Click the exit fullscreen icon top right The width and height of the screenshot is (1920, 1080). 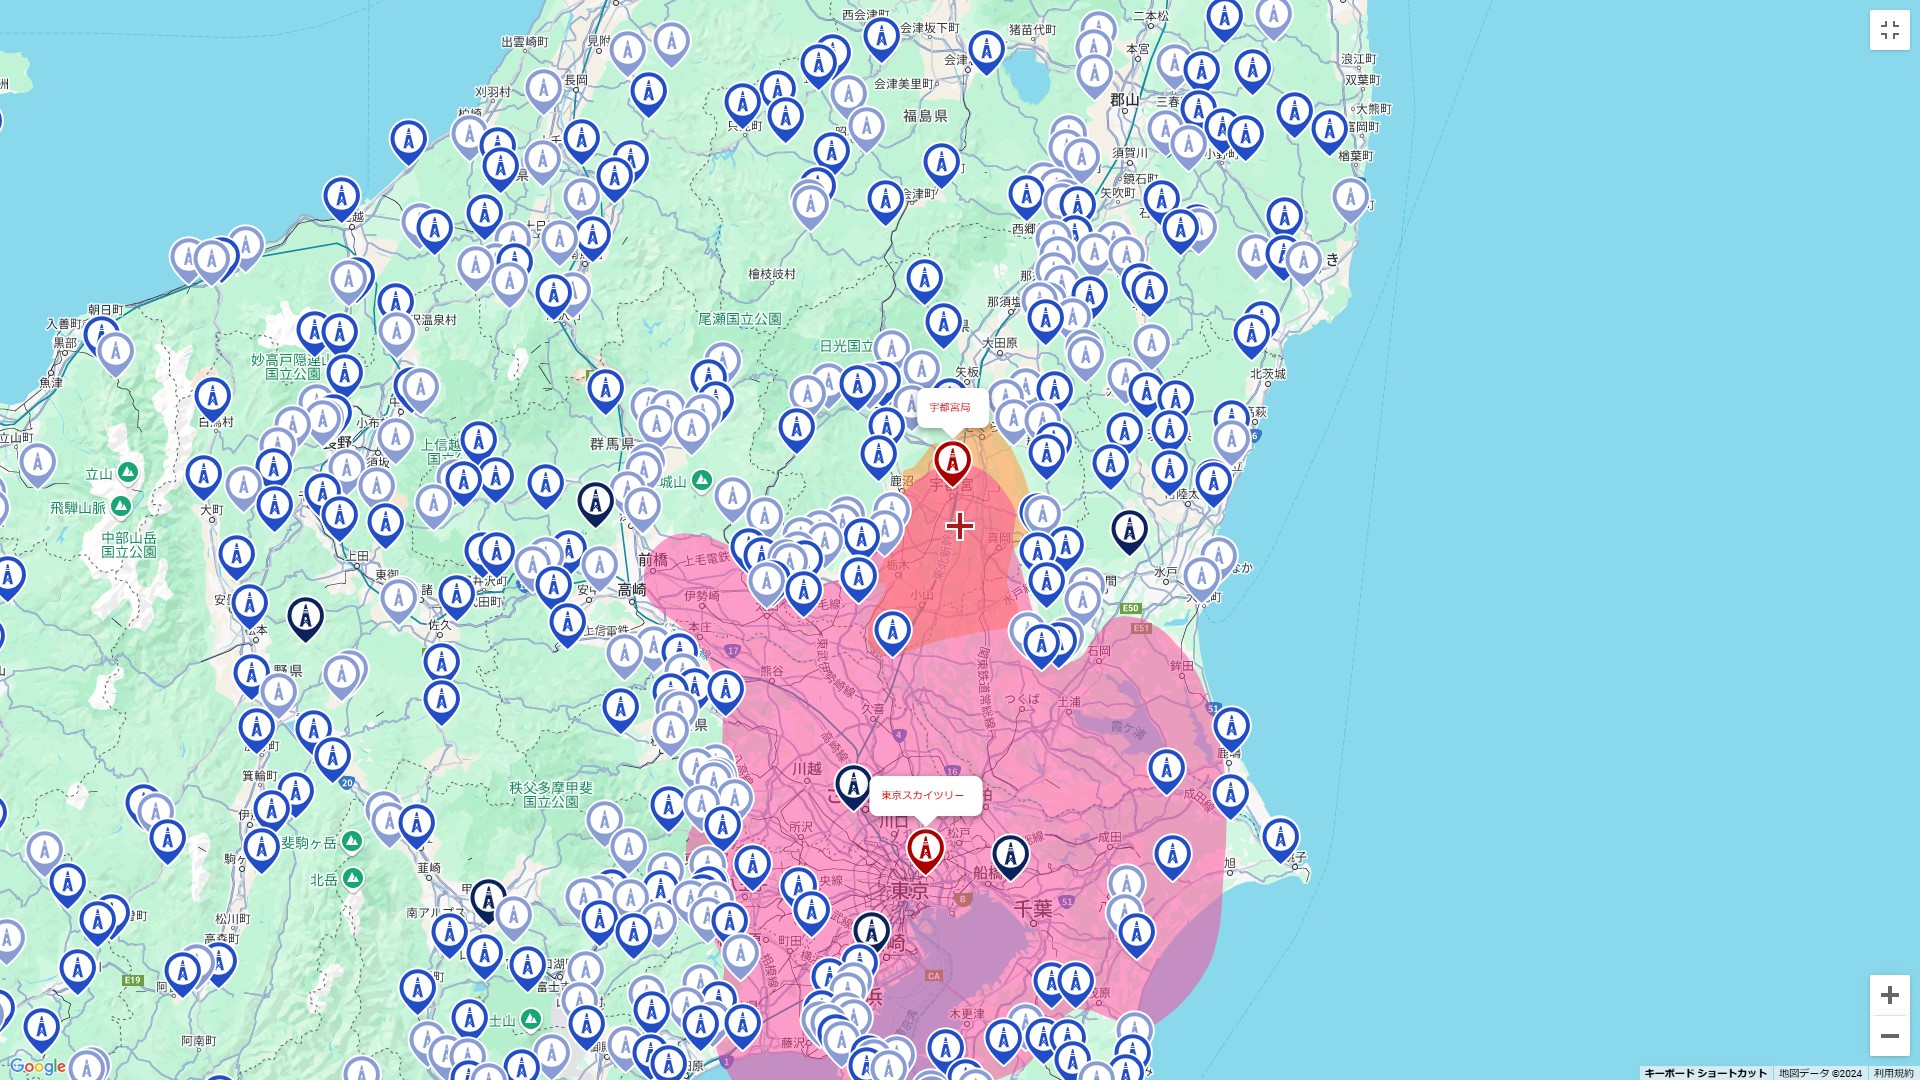tap(1889, 30)
